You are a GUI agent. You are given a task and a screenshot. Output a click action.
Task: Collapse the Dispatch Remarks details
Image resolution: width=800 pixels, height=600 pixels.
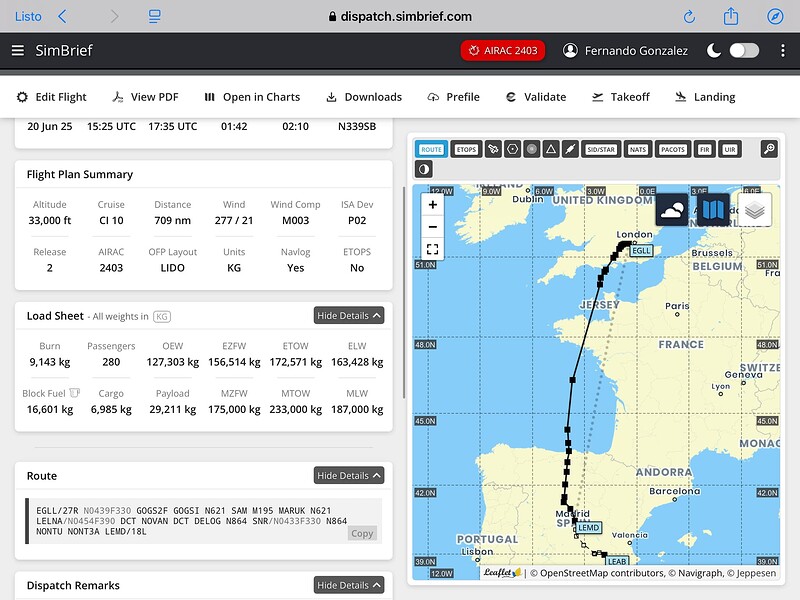point(349,585)
